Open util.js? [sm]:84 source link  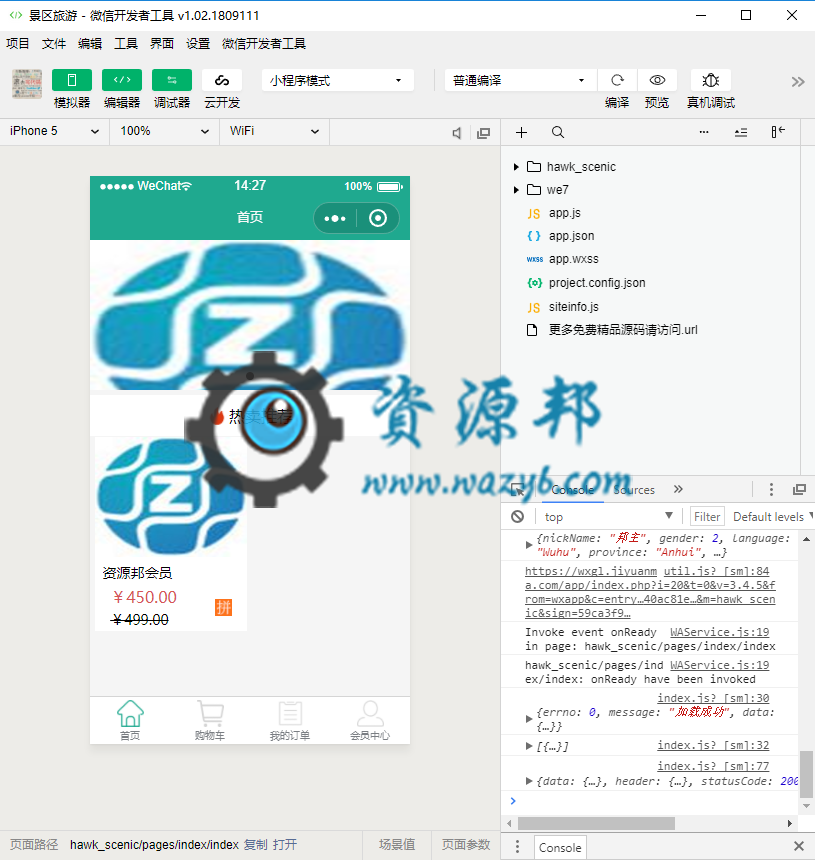click(716, 571)
